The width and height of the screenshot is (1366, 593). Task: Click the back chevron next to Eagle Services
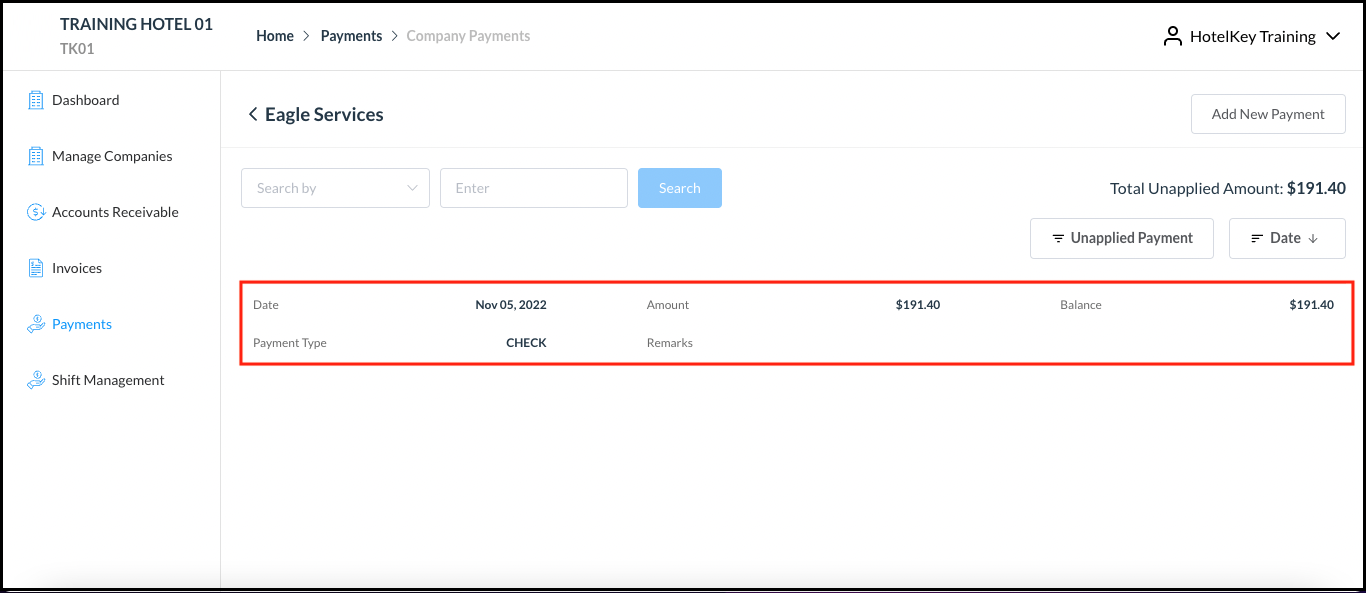[253, 114]
